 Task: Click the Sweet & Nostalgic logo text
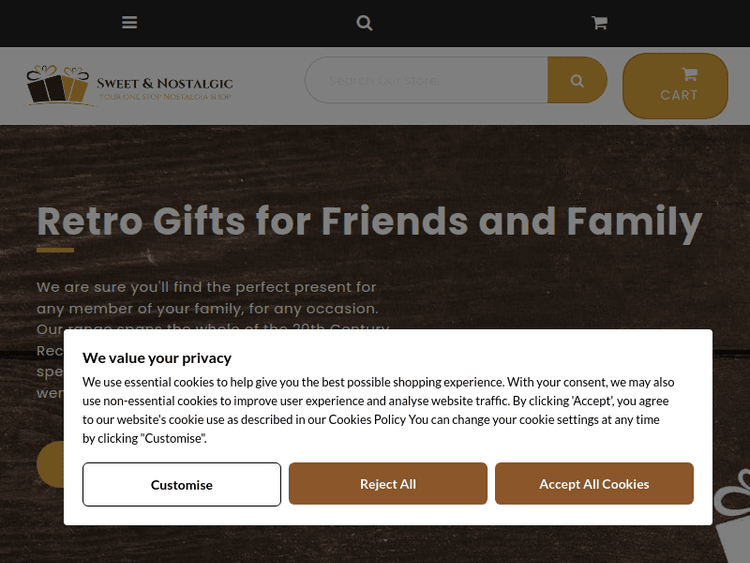pos(165,83)
